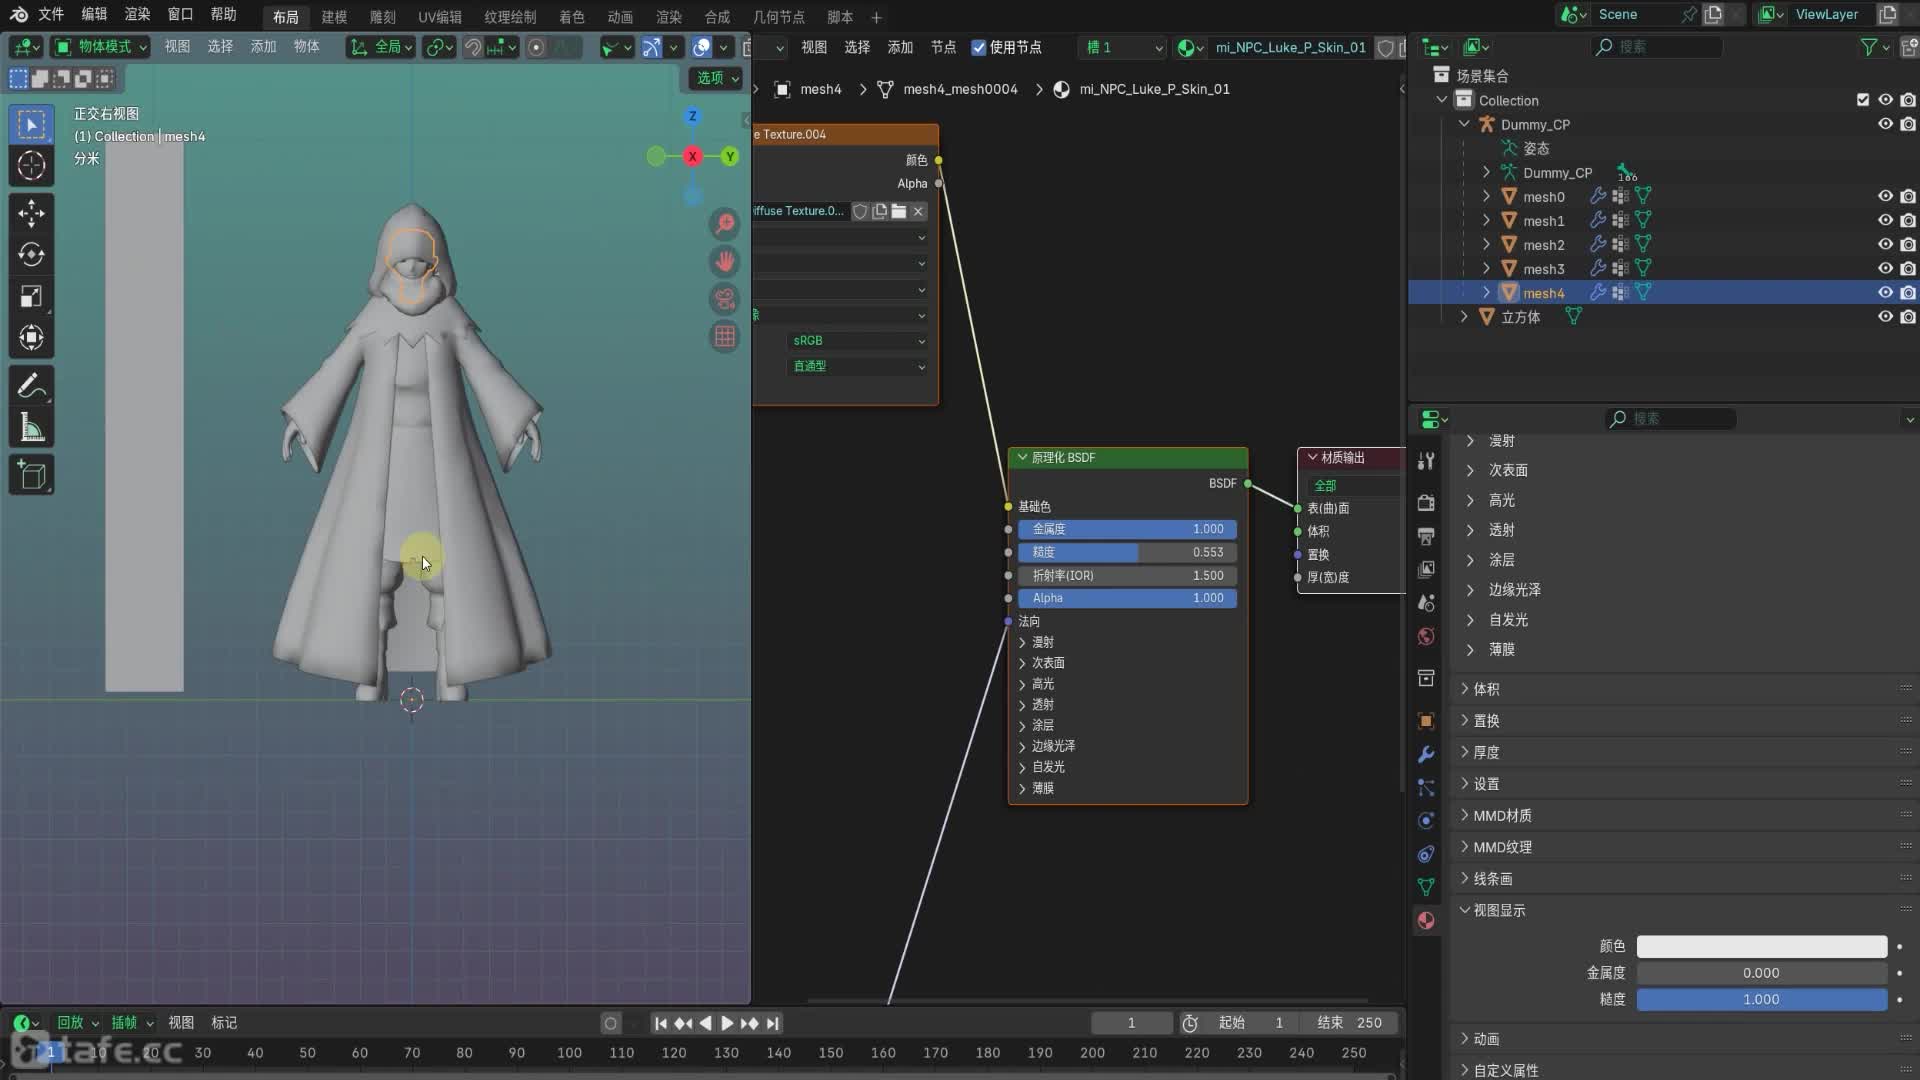Open Modifier properties with the wrench icon
This screenshot has width=1920, height=1080.
[1425, 754]
